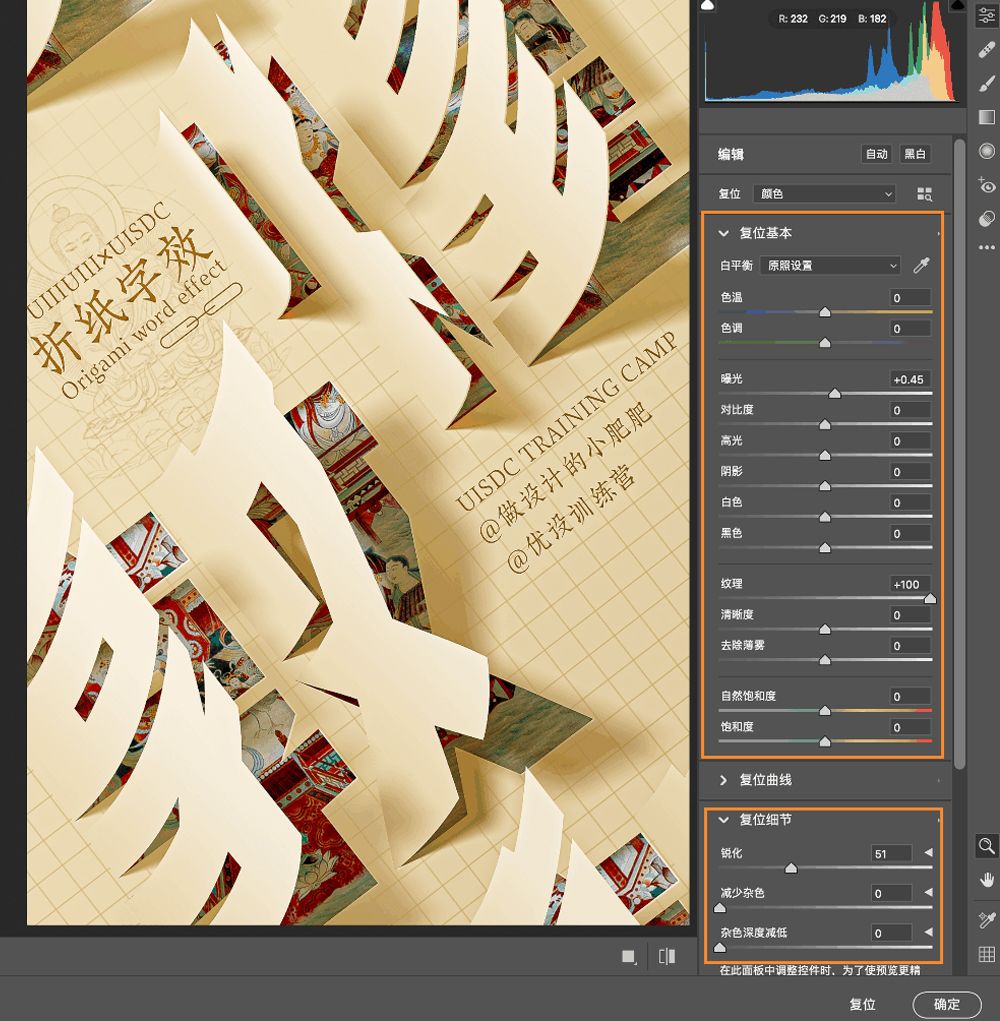Open the profile browser grid icon
This screenshot has width=1000, height=1021.
coord(924,194)
